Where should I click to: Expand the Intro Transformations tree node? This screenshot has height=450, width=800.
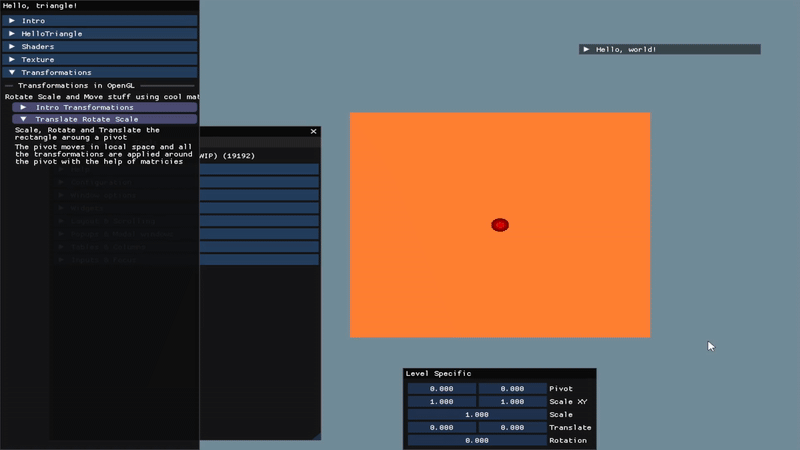[105, 107]
